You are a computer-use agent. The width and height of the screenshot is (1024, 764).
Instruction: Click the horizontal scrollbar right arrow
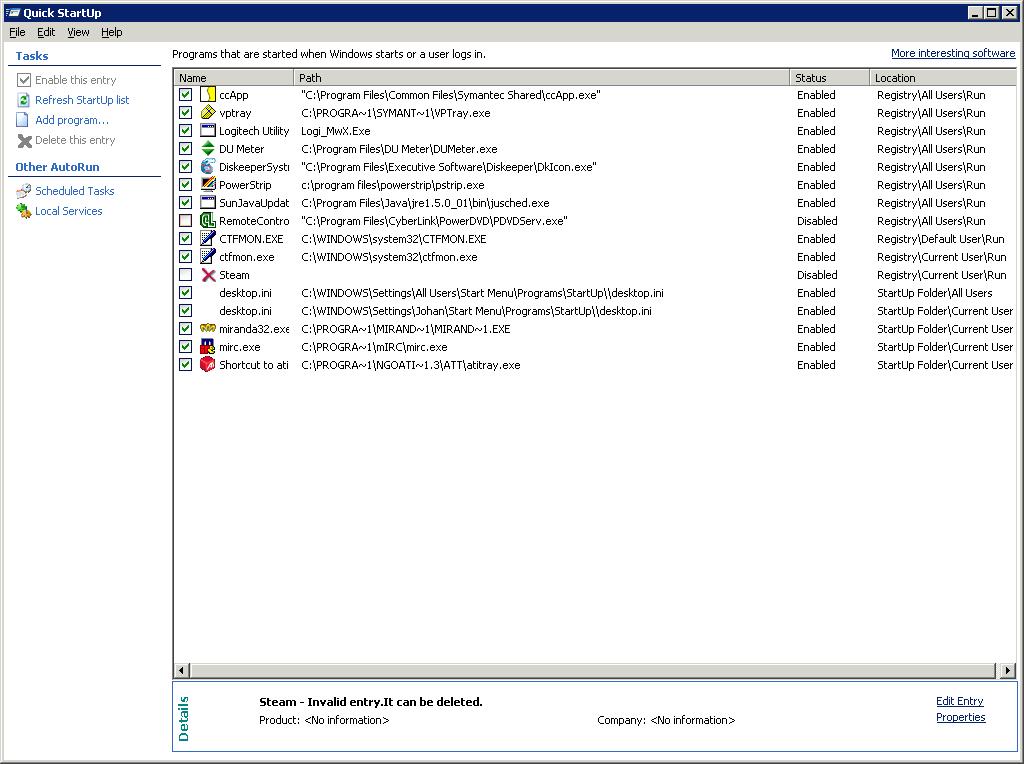(1008, 670)
